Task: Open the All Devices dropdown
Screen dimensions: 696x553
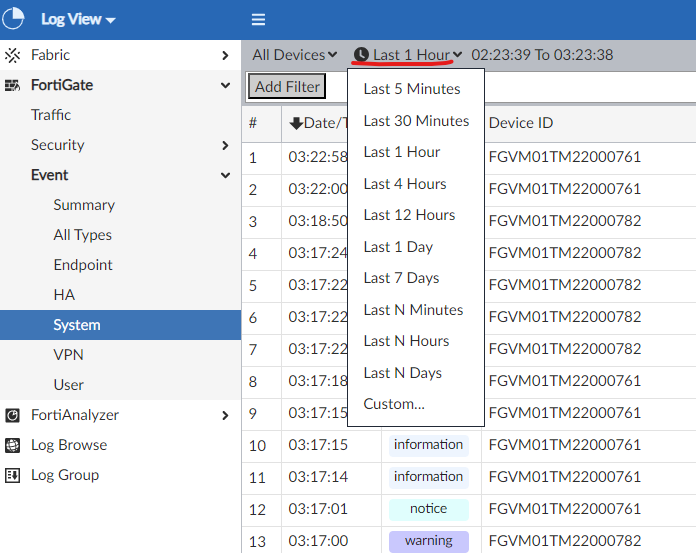Action: coord(295,55)
